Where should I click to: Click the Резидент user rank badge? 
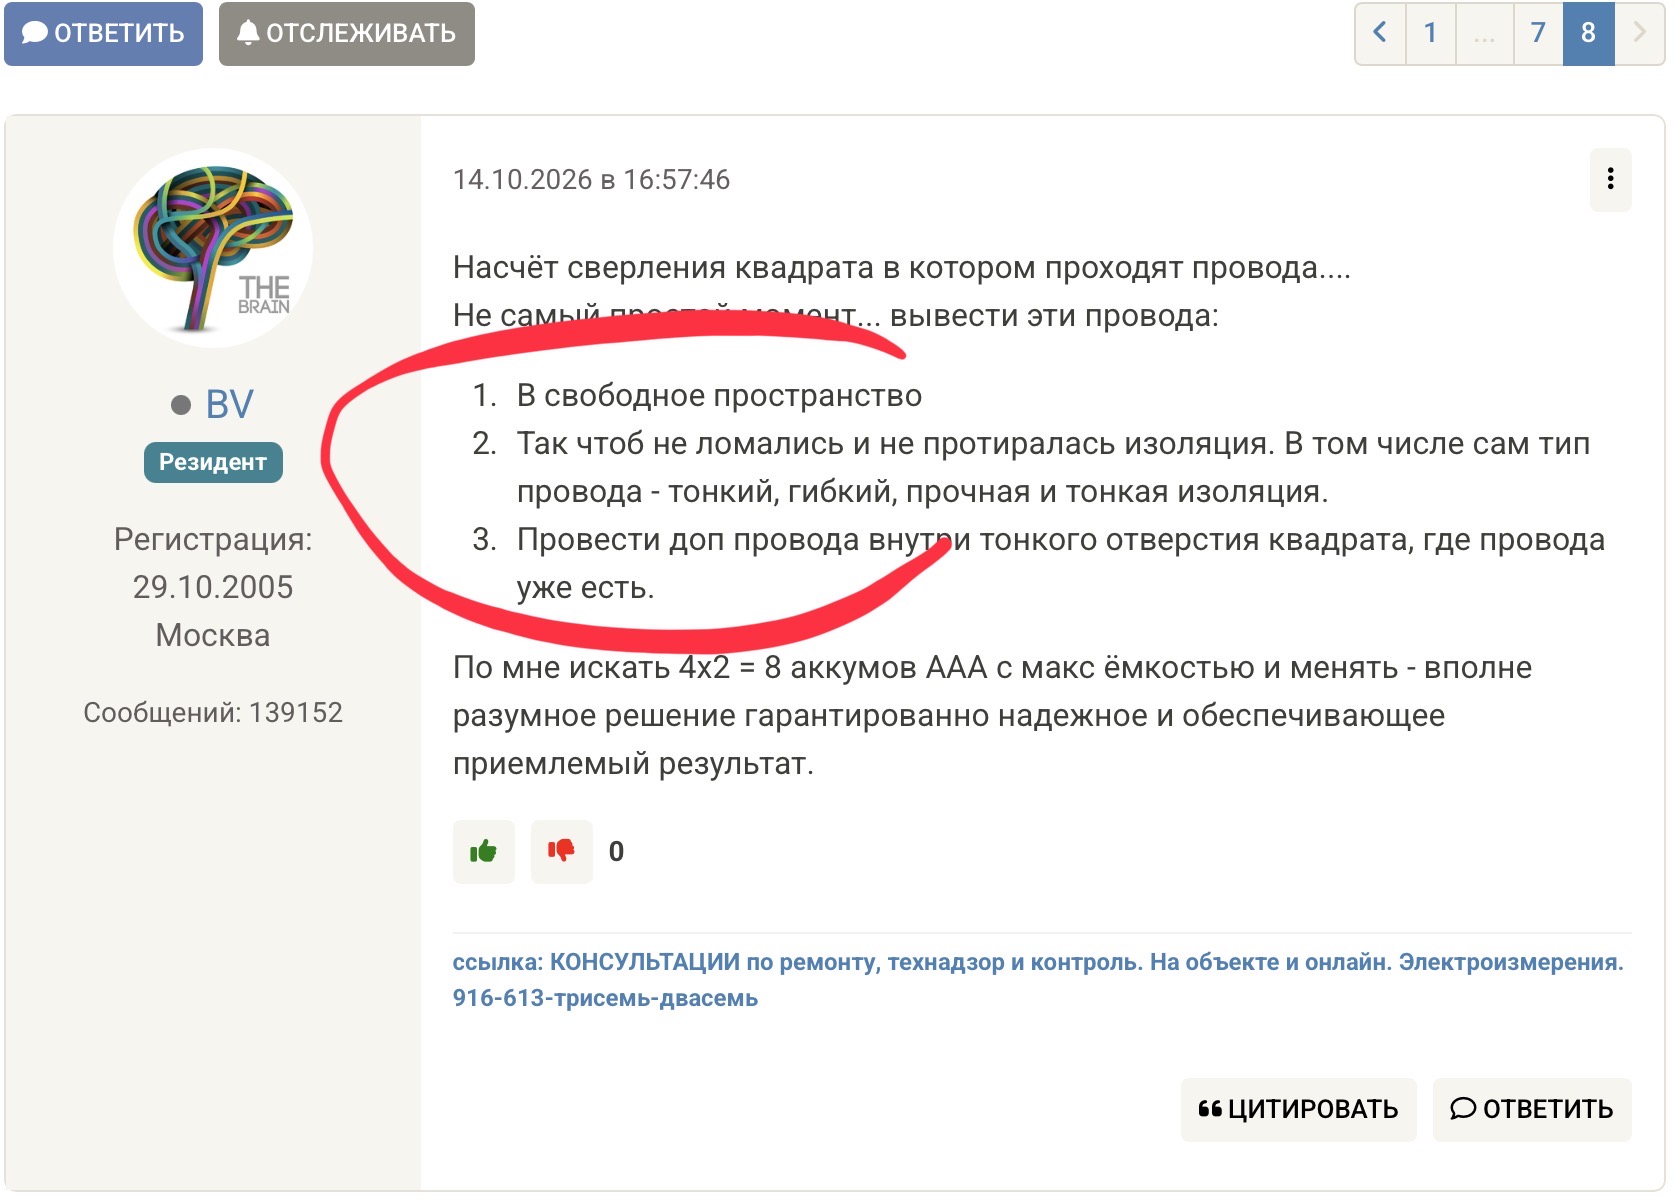(213, 462)
